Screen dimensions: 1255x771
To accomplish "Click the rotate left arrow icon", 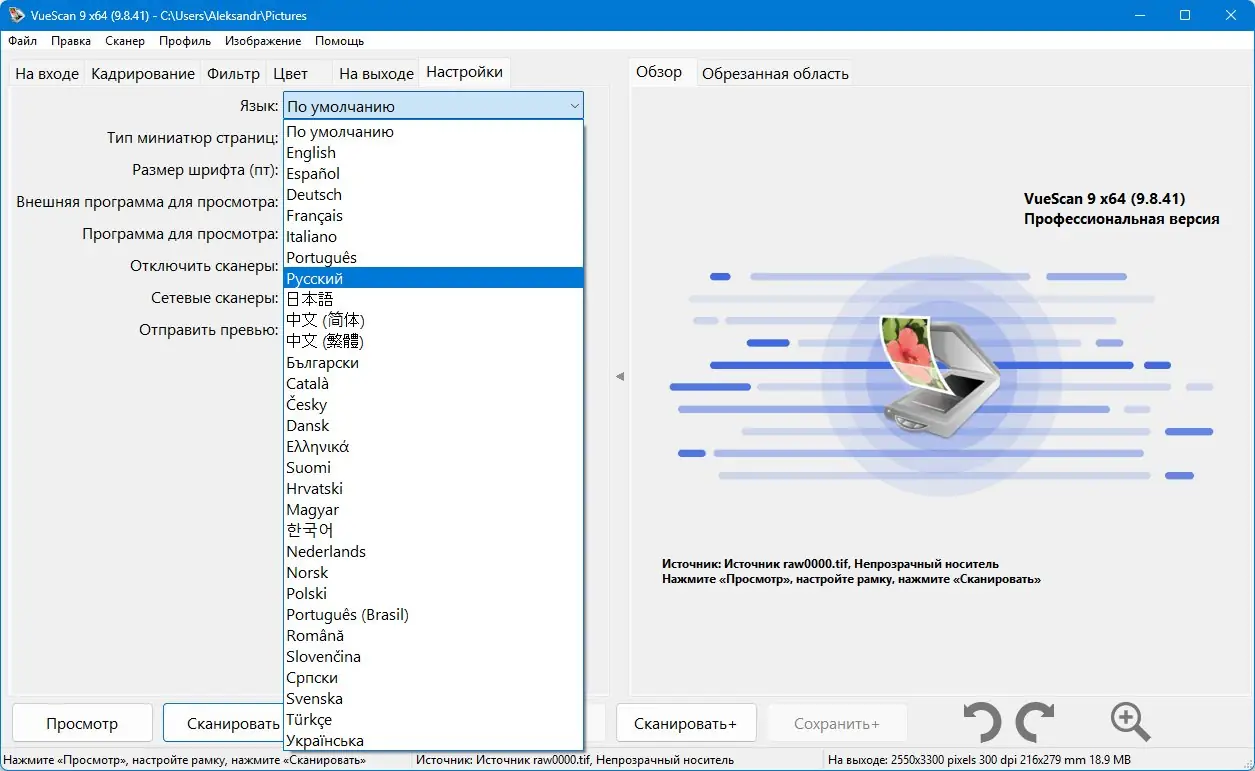I will 982,723.
